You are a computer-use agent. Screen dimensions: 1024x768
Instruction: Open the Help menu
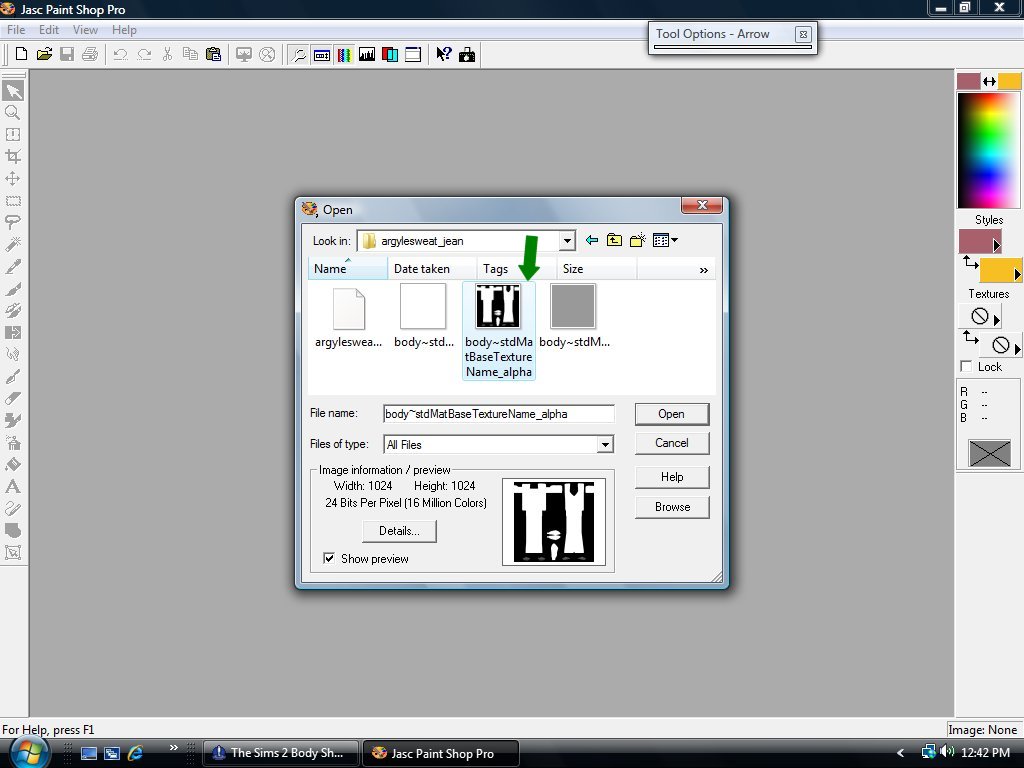(x=124, y=30)
